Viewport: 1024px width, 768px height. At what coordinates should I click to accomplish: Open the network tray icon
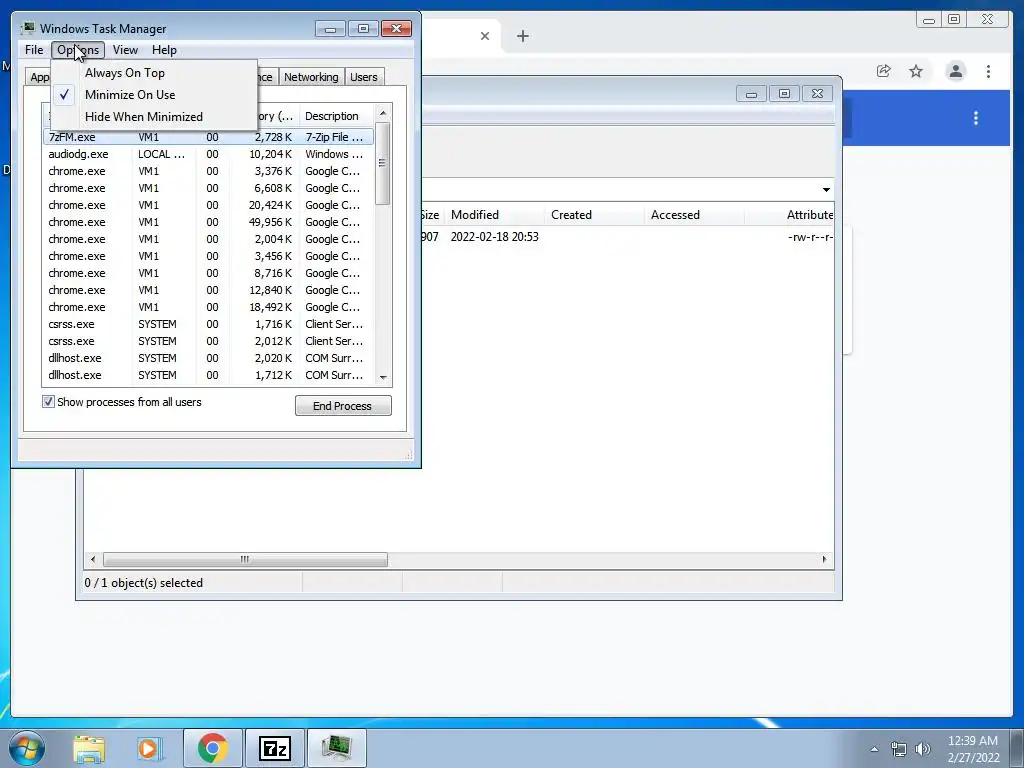click(x=899, y=749)
